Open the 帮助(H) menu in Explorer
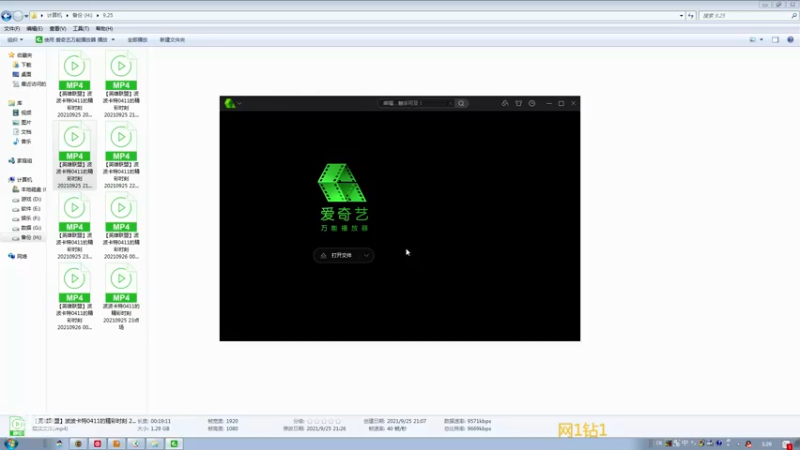The height and width of the screenshot is (450, 800). click(104, 29)
